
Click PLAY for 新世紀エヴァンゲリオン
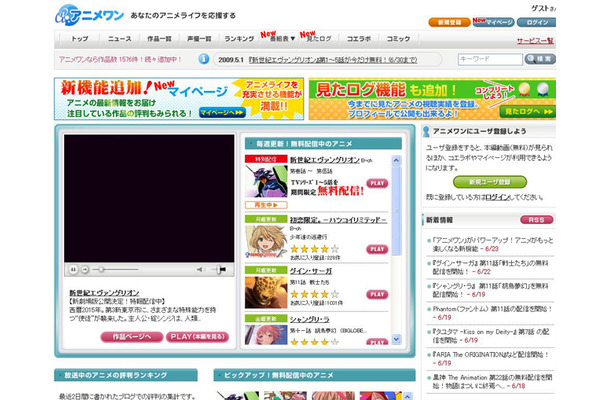coord(377,183)
